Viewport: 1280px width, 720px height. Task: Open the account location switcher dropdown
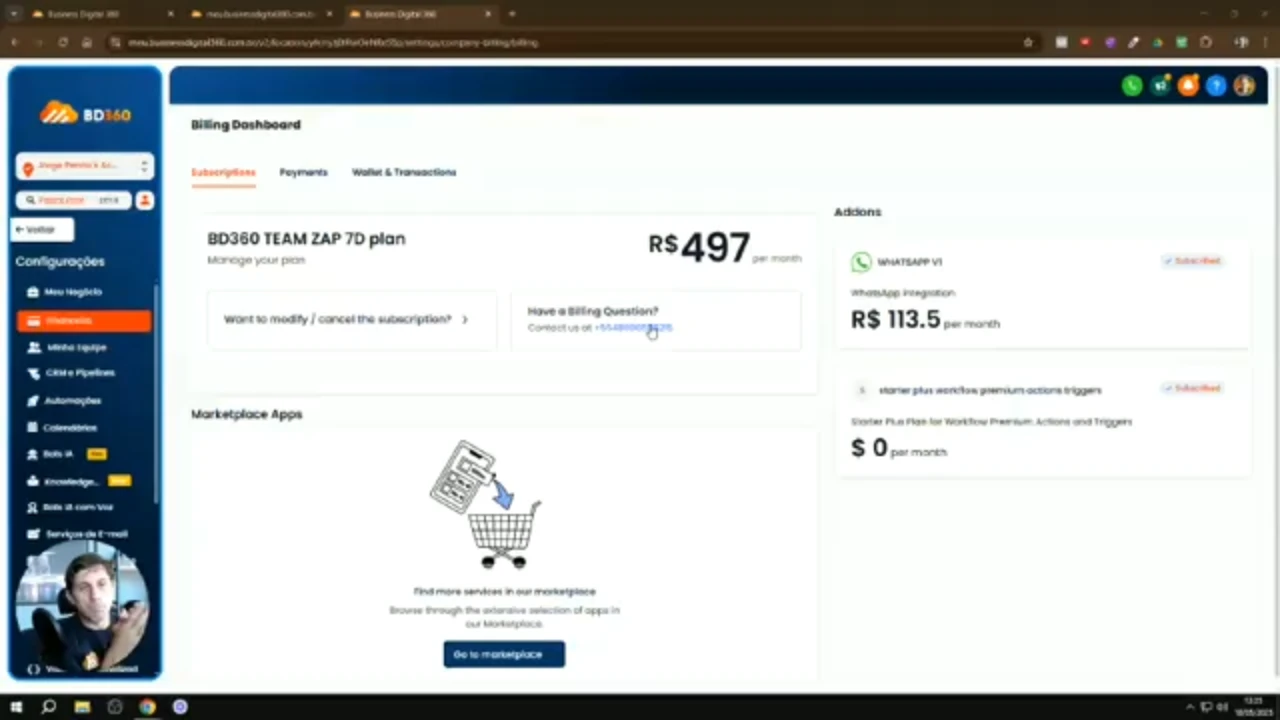pyautogui.click(x=85, y=167)
